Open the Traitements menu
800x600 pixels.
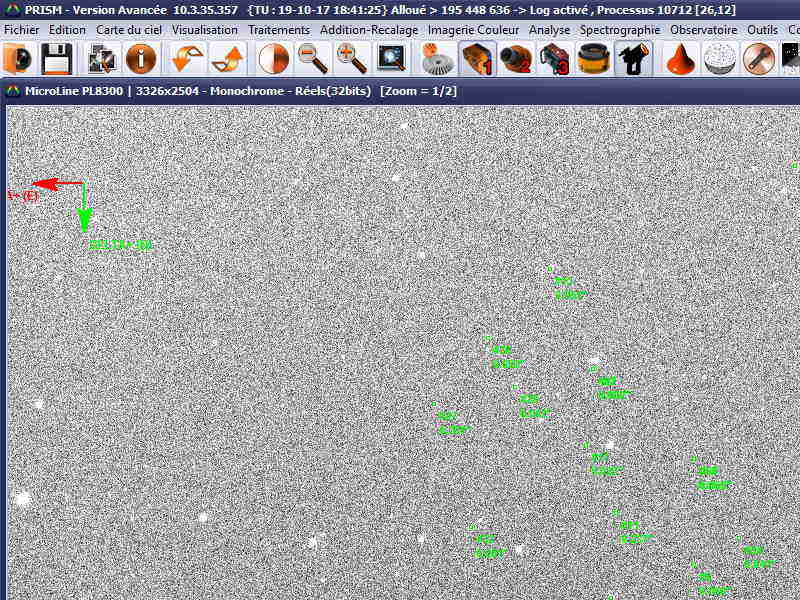coord(279,30)
